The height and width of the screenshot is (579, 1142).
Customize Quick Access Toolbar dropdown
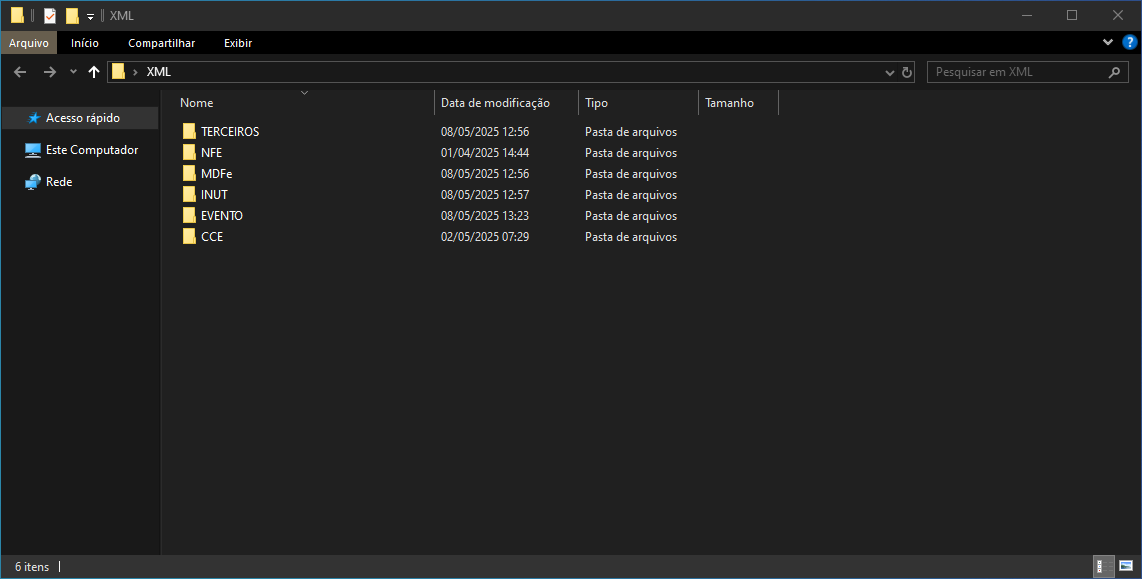click(x=90, y=16)
